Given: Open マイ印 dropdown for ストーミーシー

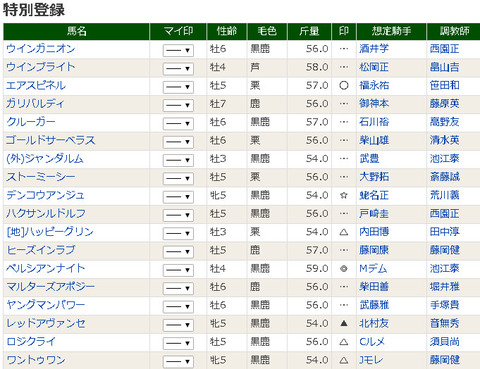Looking at the screenshot, I should tap(178, 179).
